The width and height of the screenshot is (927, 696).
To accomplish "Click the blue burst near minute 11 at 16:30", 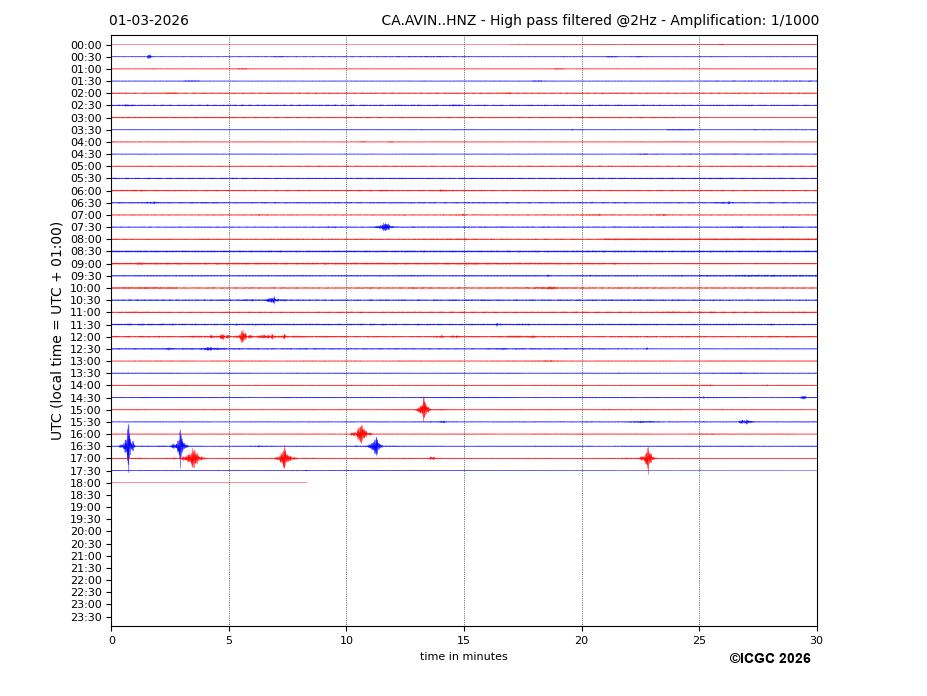I will click(375, 446).
